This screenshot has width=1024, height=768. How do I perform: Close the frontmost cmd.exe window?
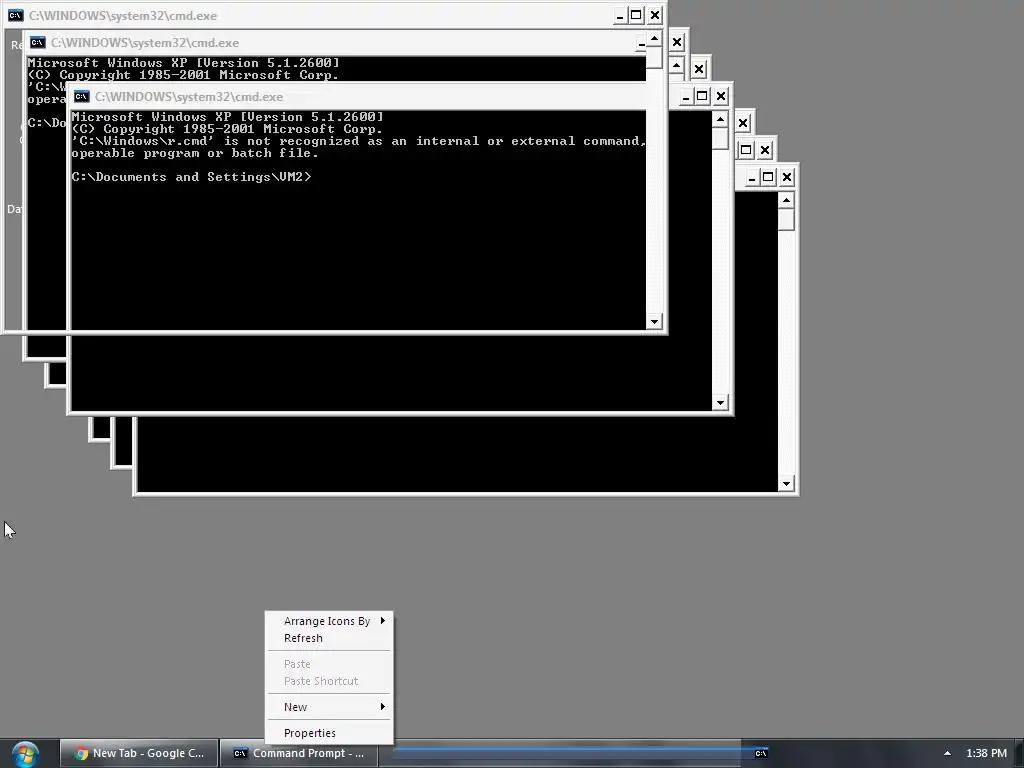(655, 16)
